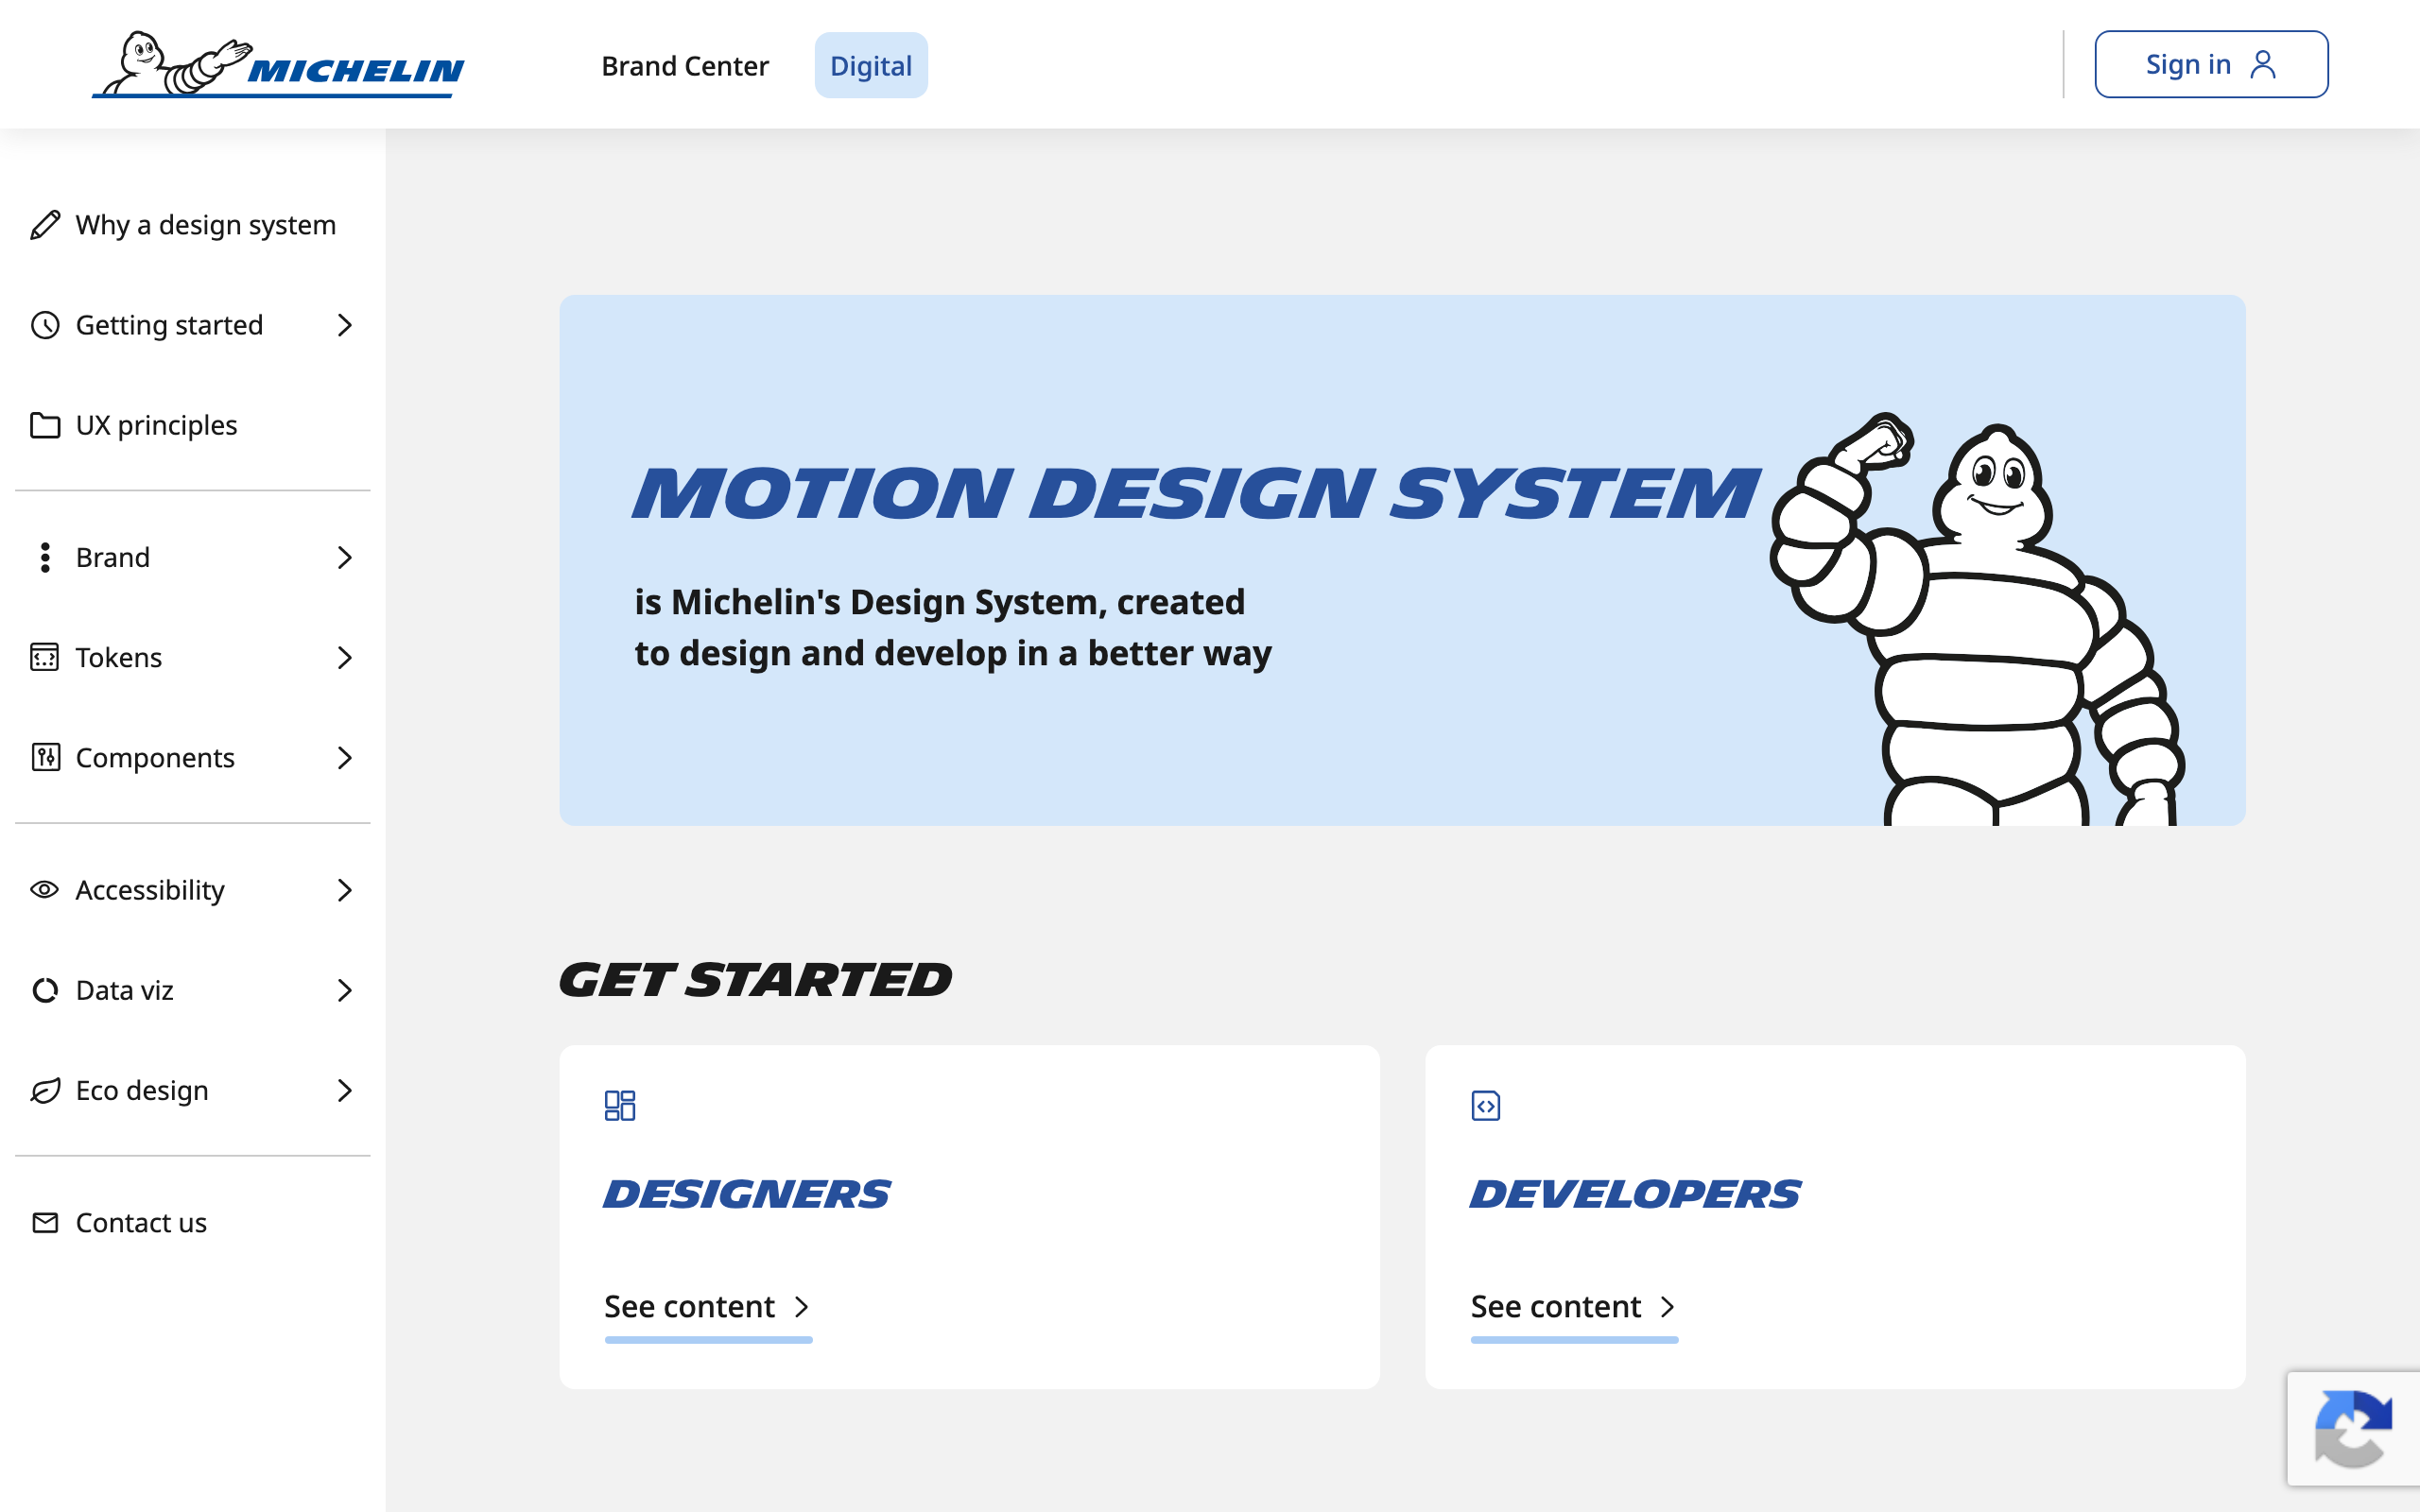Screen dimensions: 2420x1512
Task: Expand the Components section chevron
Action: (x=345, y=757)
